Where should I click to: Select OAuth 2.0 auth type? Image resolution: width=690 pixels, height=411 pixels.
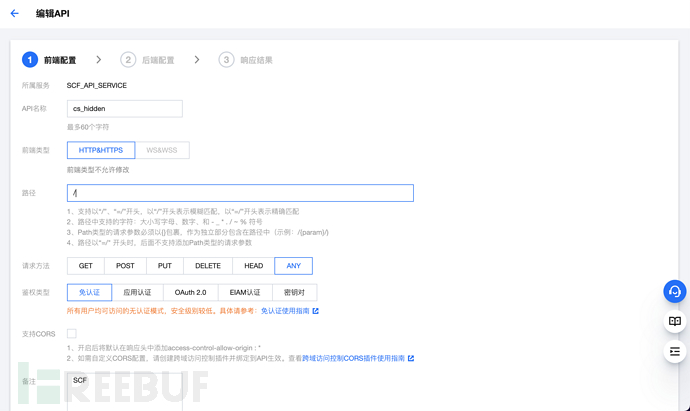191,292
